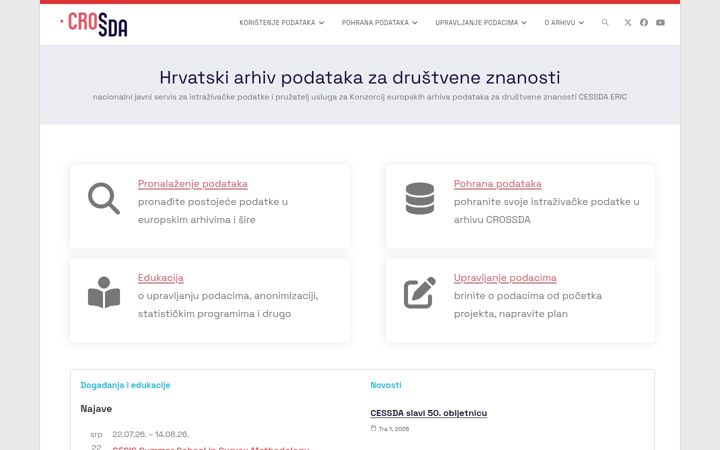
Task: Expand the O arhivu menu chevron
Action: tap(581, 22)
